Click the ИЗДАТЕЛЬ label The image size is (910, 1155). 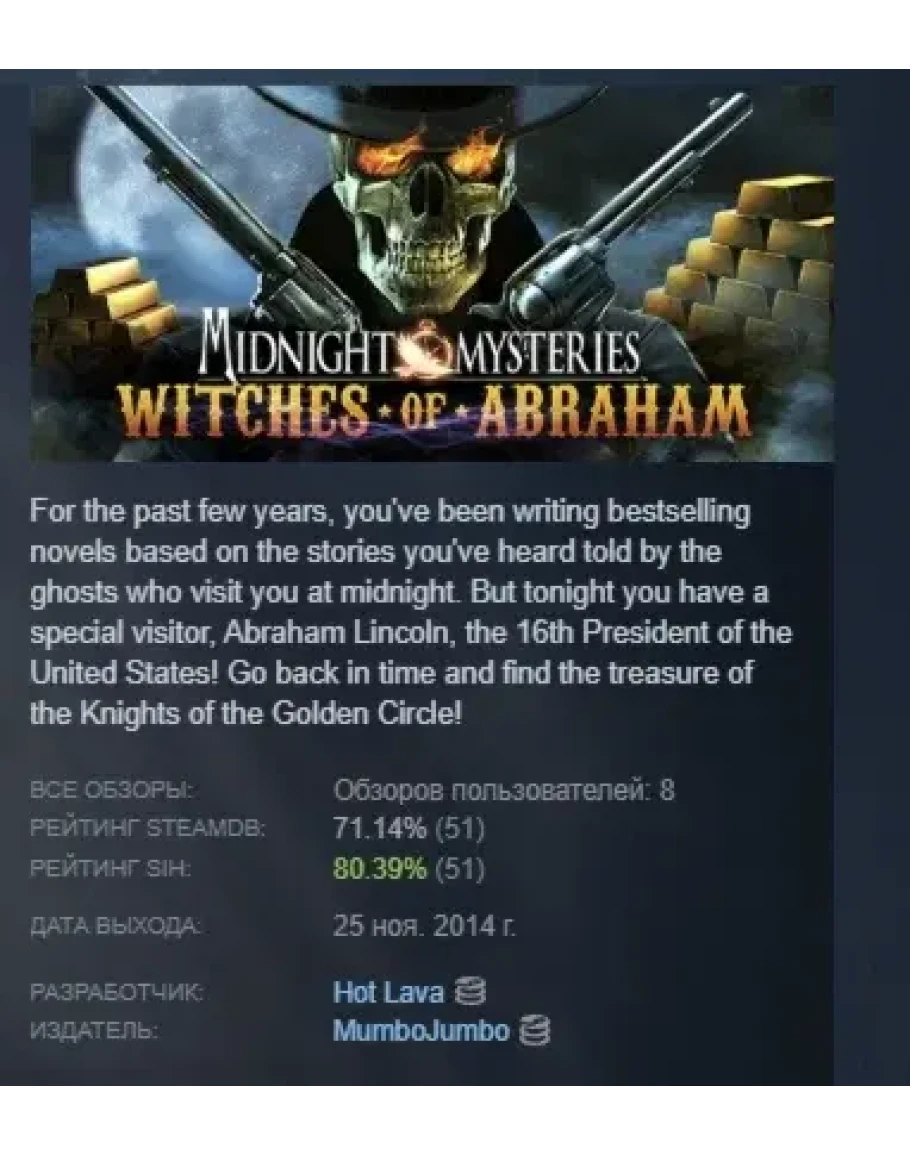tap(94, 1031)
